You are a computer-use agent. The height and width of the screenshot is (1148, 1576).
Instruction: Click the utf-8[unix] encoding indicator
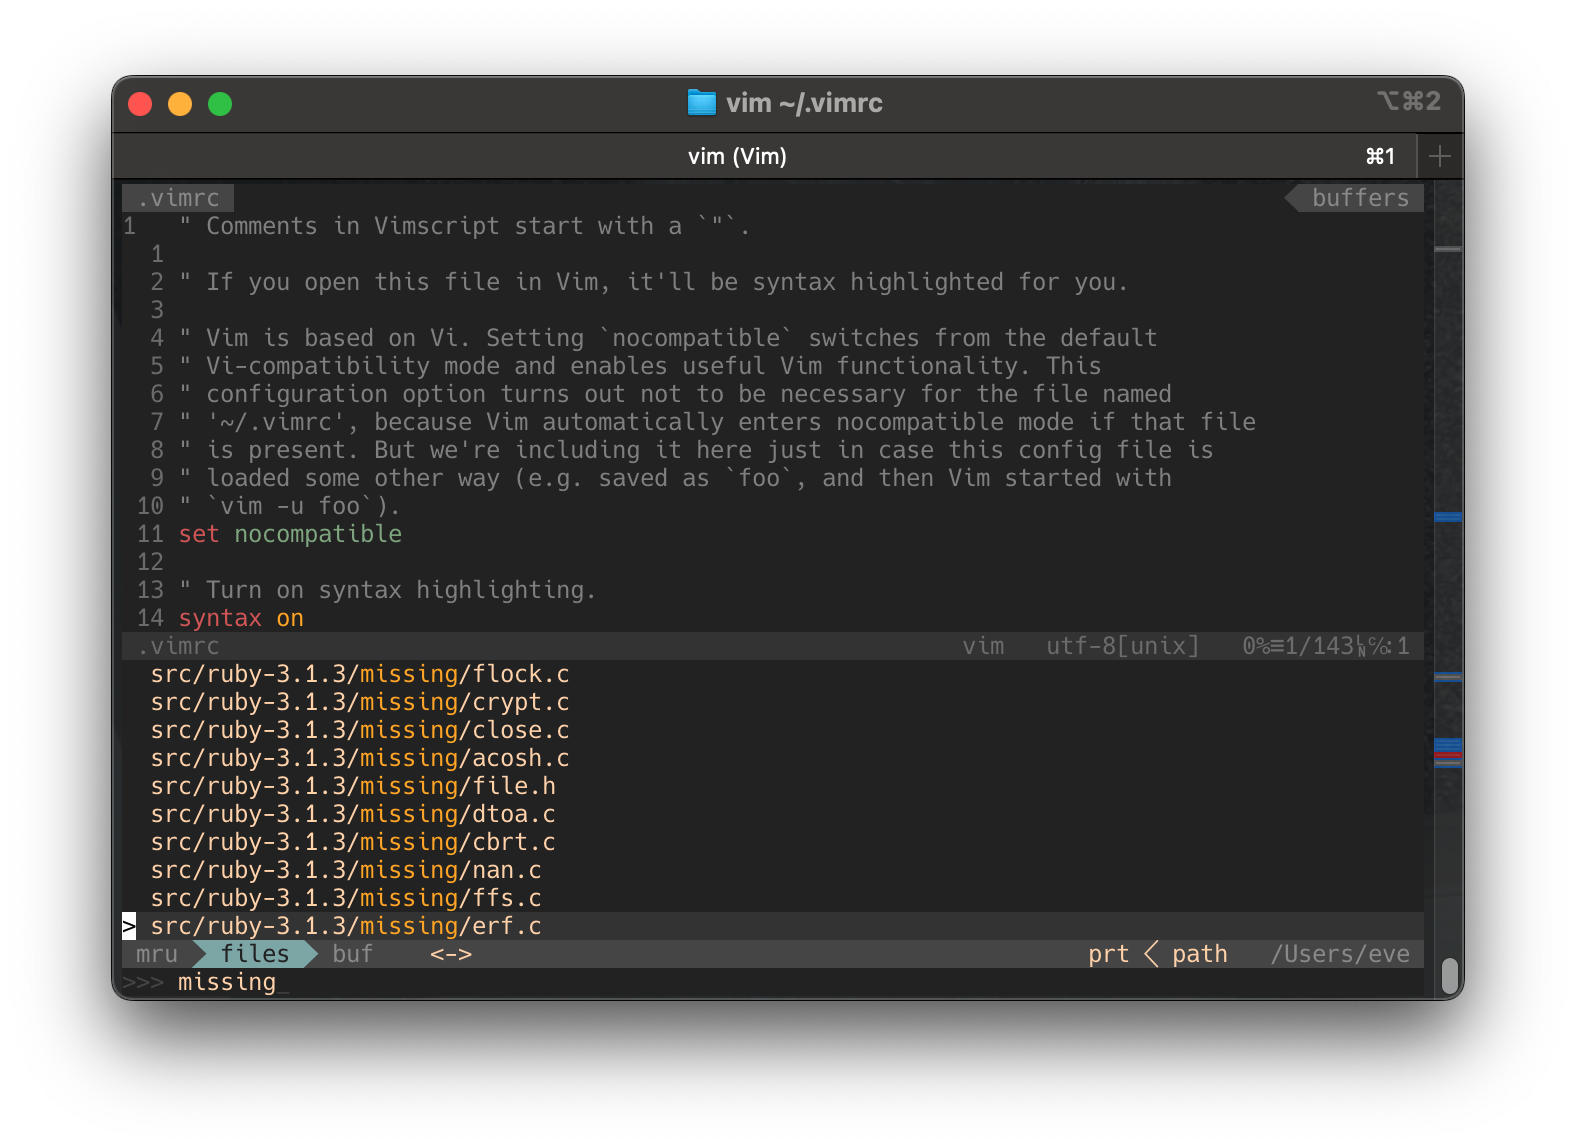pyautogui.click(x=1123, y=646)
